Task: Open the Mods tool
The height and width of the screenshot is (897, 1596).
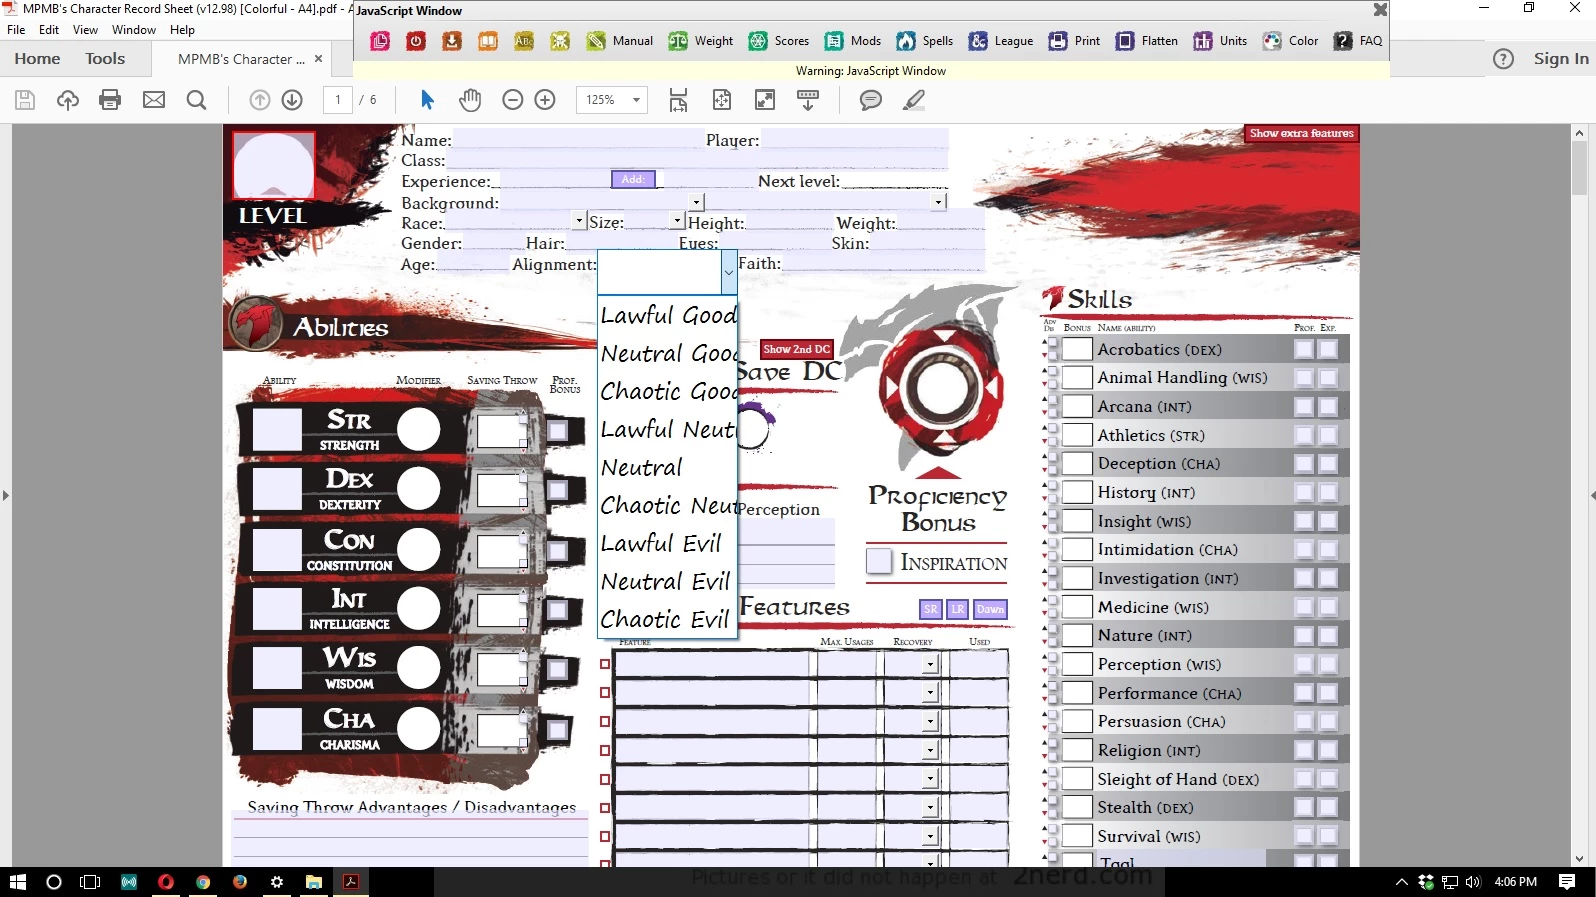Action: click(853, 41)
